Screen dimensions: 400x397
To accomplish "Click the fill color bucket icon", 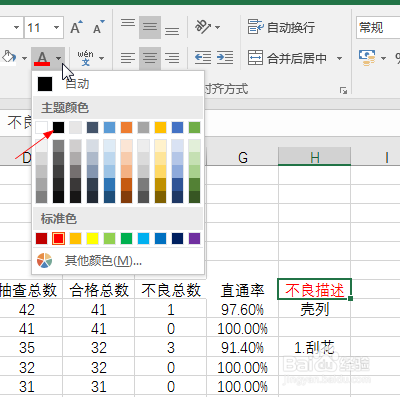I will coord(8,57).
